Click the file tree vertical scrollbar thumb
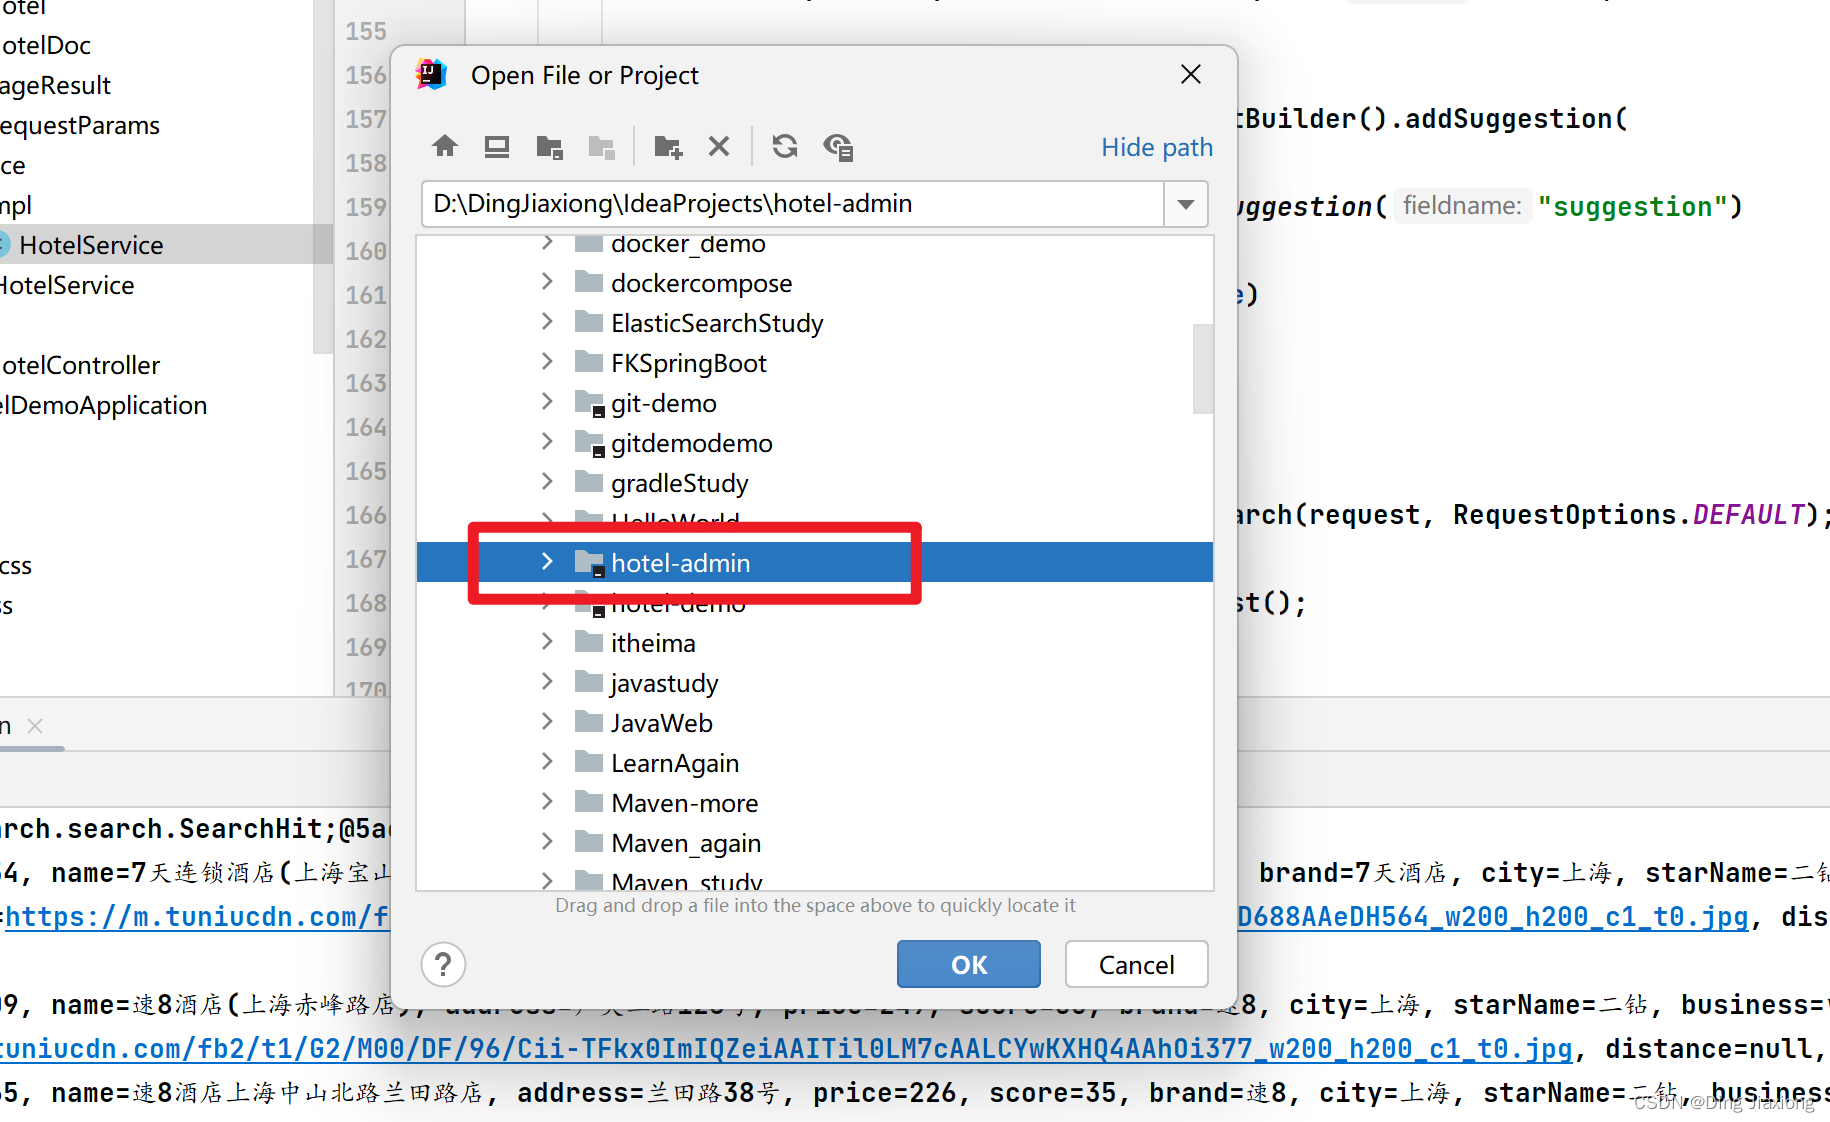The width and height of the screenshot is (1830, 1122). [1203, 368]
